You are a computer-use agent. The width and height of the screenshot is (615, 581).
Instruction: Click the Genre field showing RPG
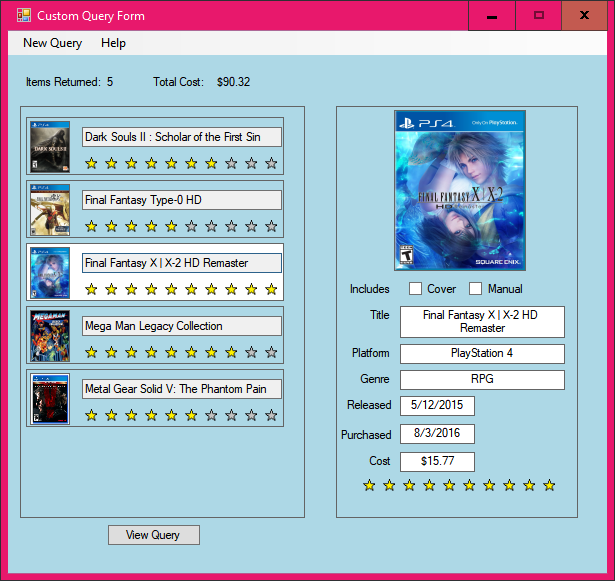482,380
